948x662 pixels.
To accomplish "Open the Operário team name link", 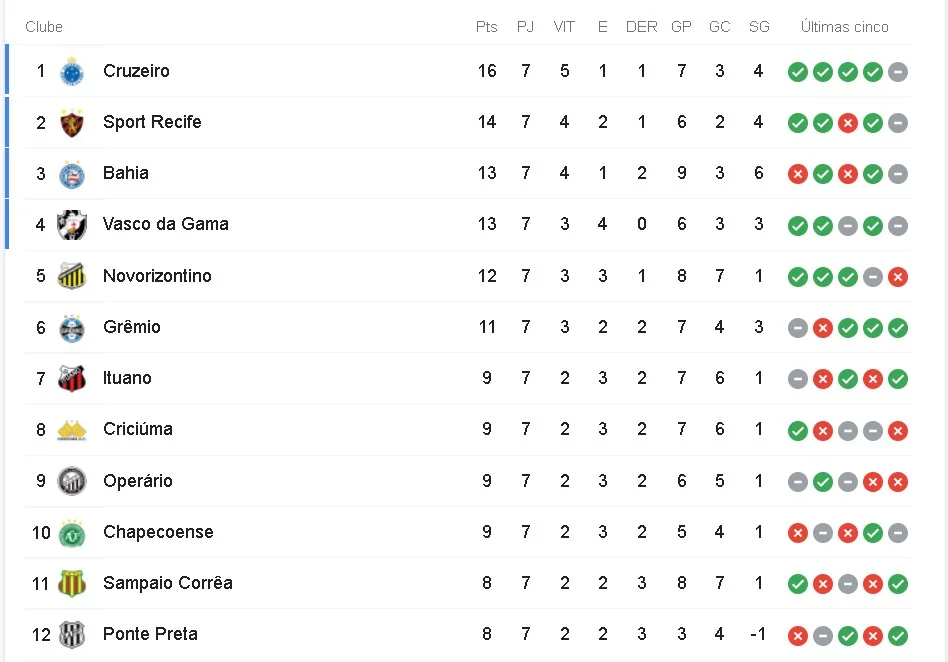I will (x=138, y=481).
